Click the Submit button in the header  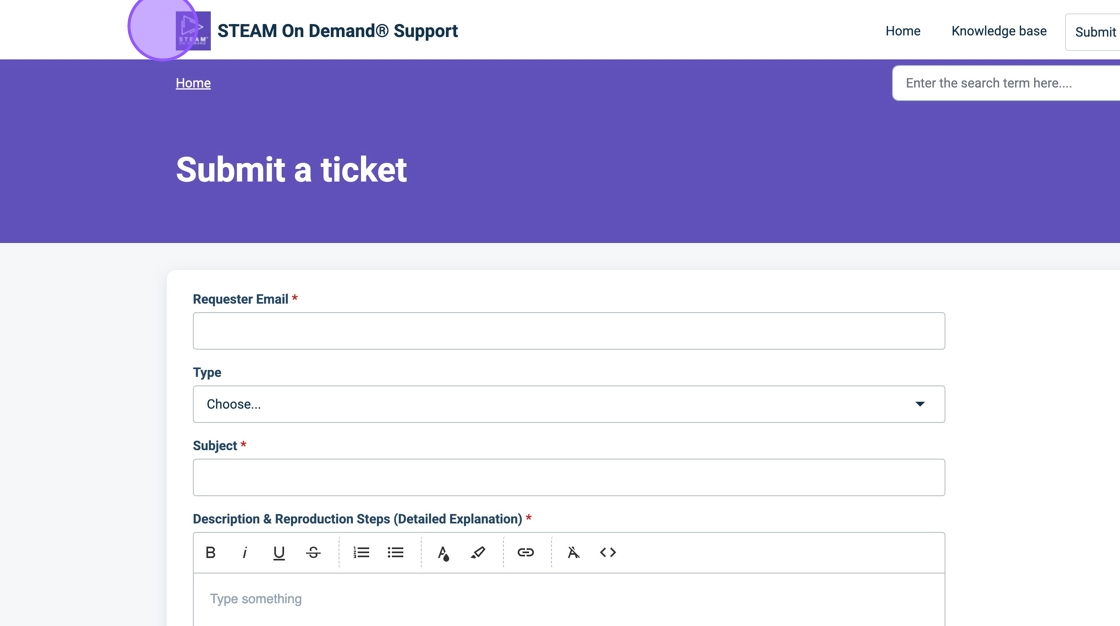[1094, 32]
